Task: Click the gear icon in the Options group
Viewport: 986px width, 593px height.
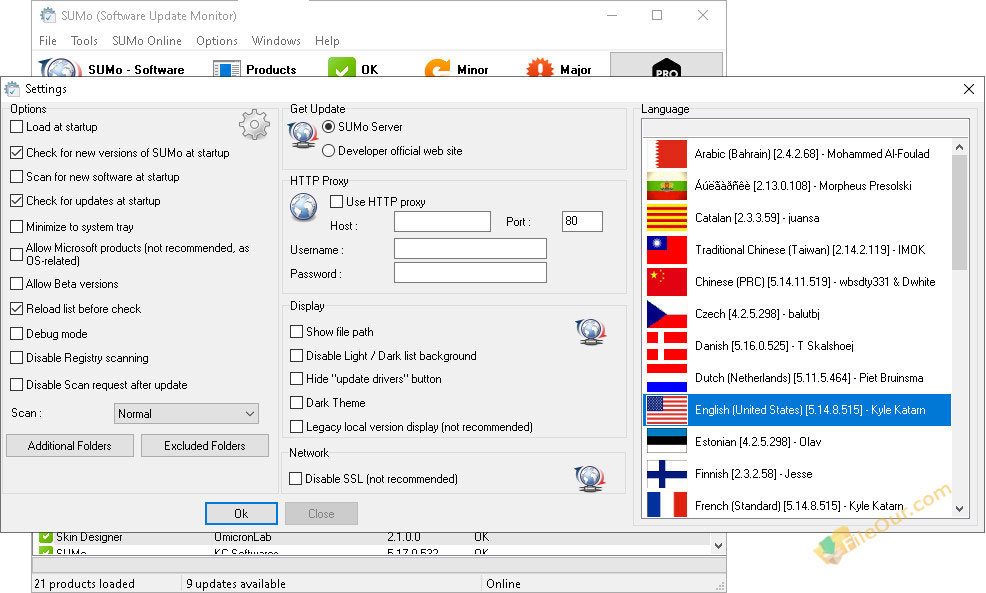Action: point(254,125)
